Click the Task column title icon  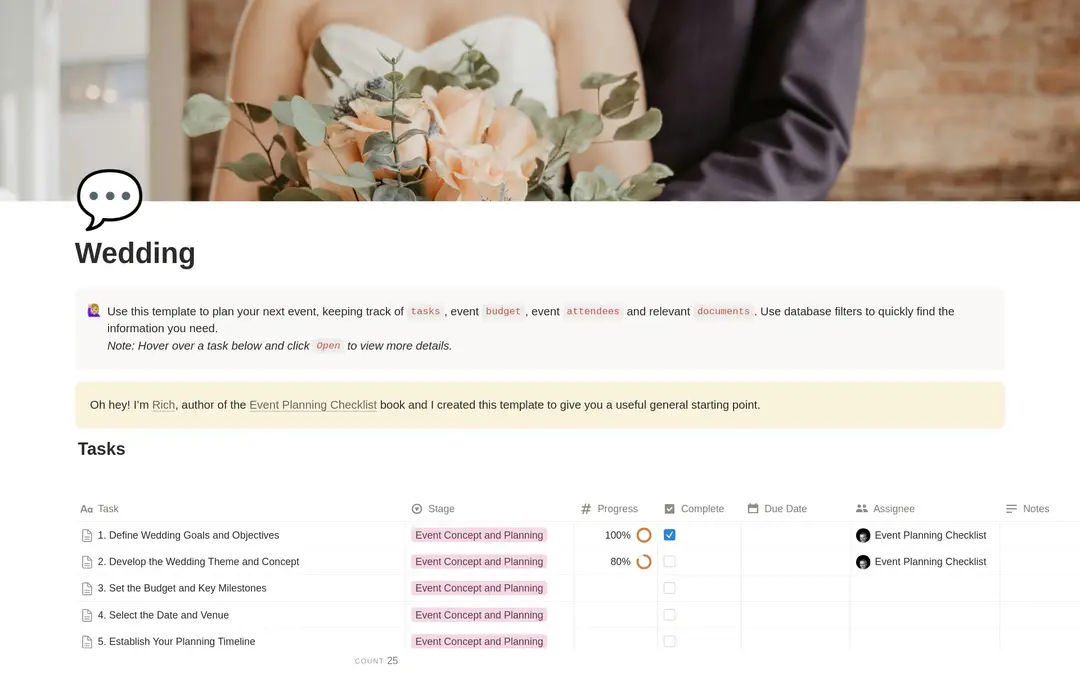pos(86,509)
